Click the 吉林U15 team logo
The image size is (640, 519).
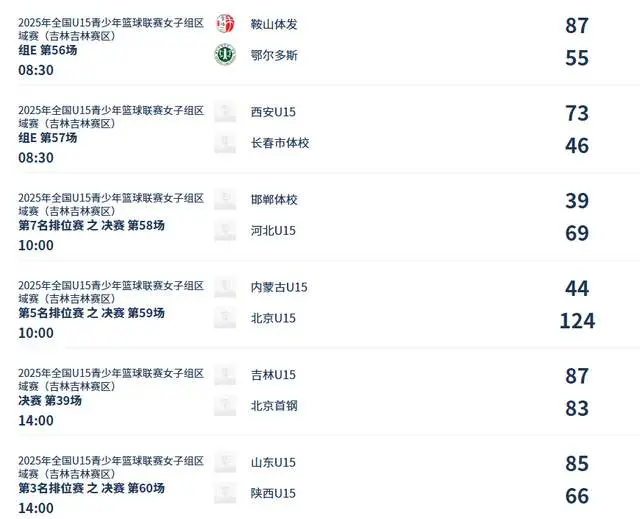coord(225,375)
